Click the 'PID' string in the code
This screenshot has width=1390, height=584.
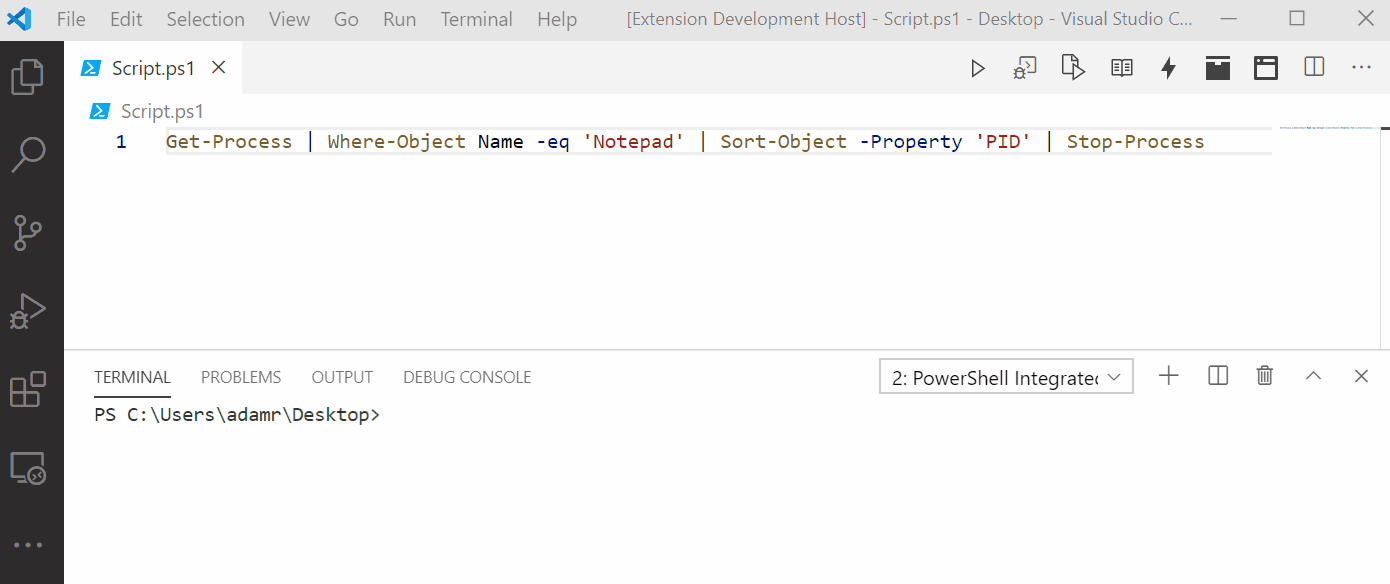tap(1003, 142)
